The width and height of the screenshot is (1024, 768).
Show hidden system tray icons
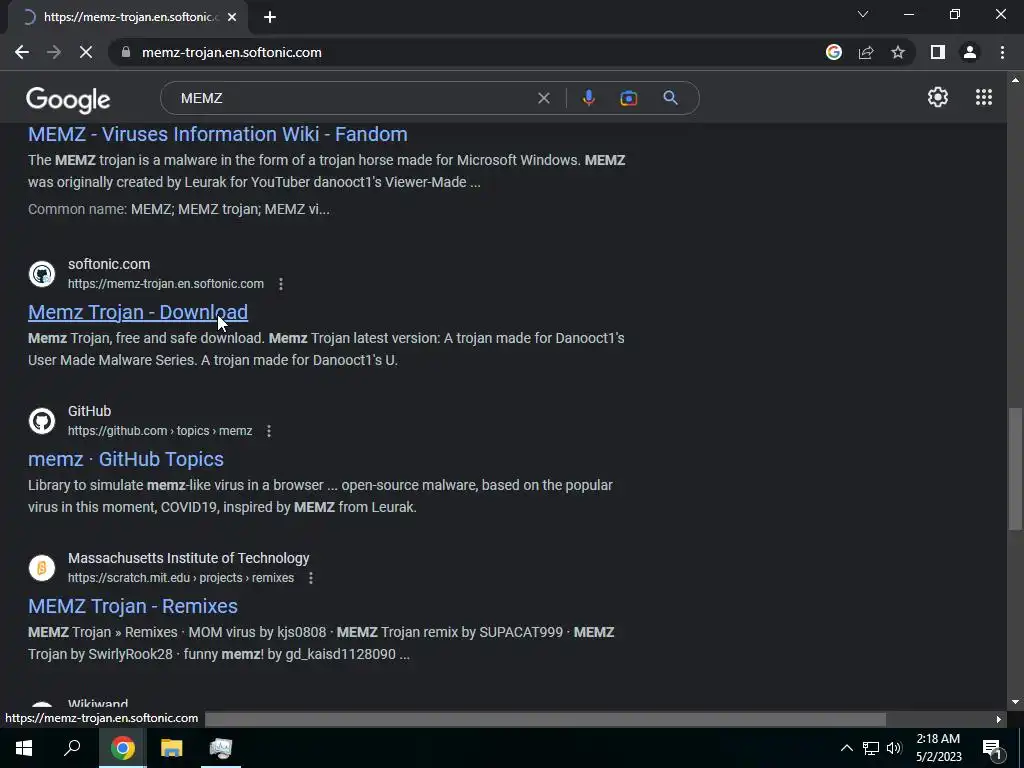pos(846,748)
